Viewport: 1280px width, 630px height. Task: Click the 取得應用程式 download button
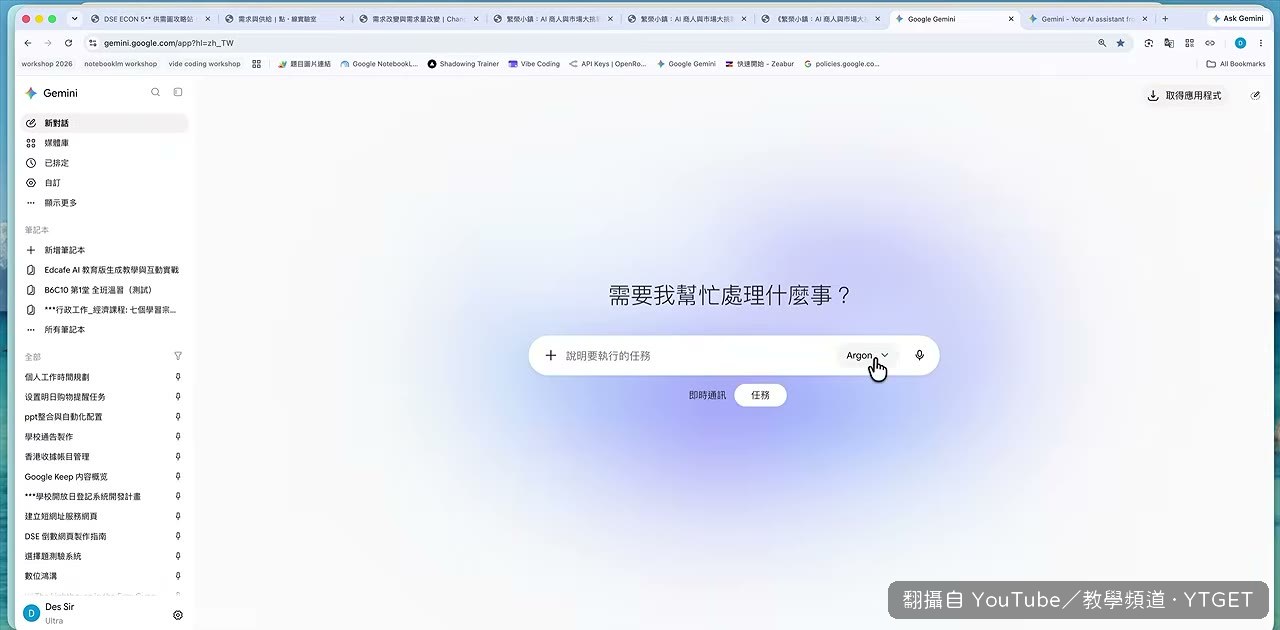[x=1185, y=95]
